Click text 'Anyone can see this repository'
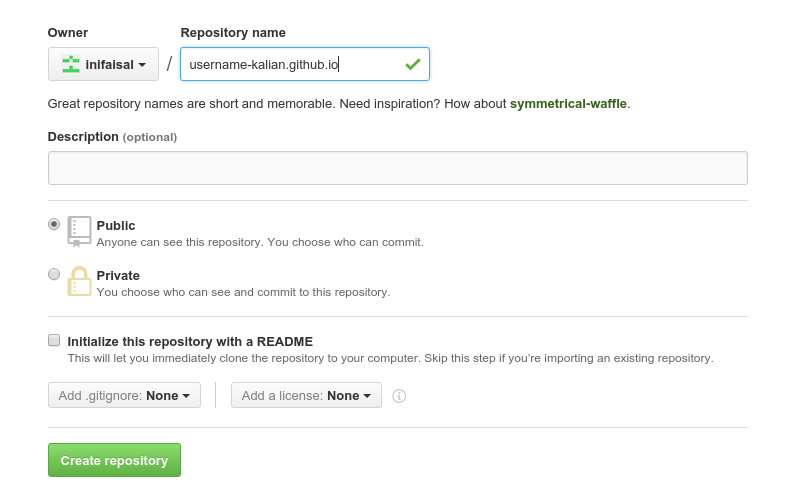 180,242
